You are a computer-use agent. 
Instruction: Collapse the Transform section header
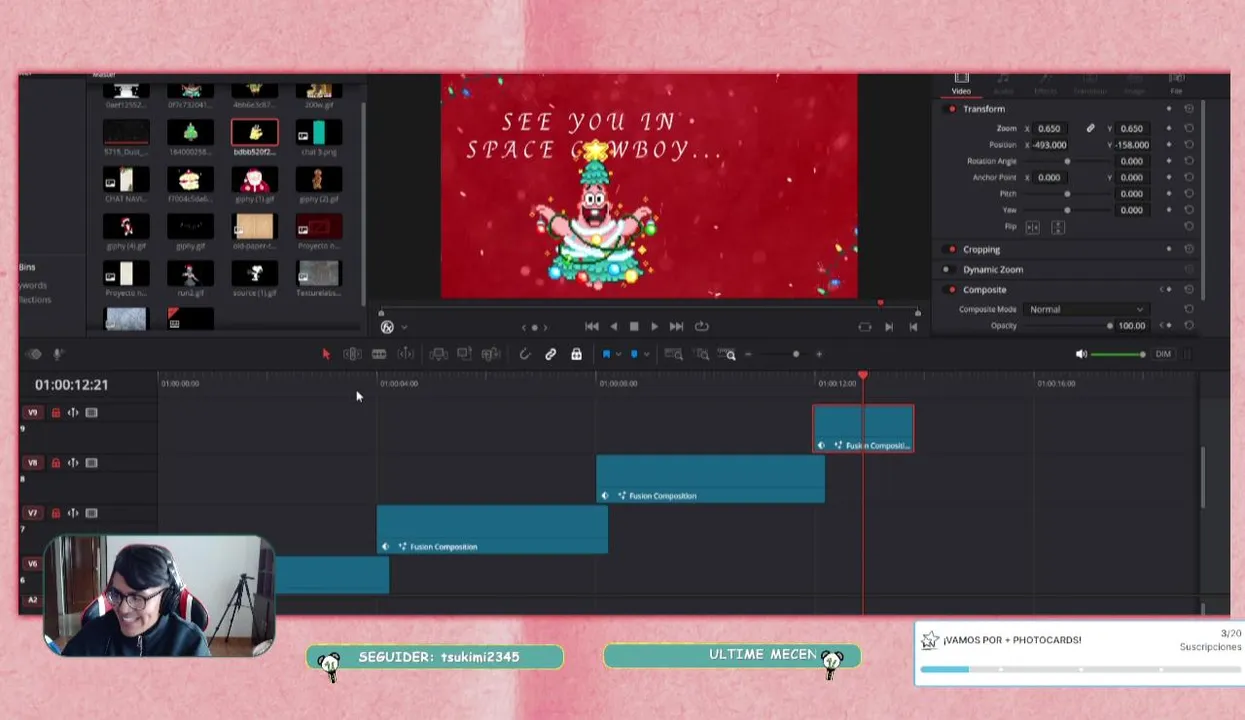pyautogui.click(x=984, y=109)
